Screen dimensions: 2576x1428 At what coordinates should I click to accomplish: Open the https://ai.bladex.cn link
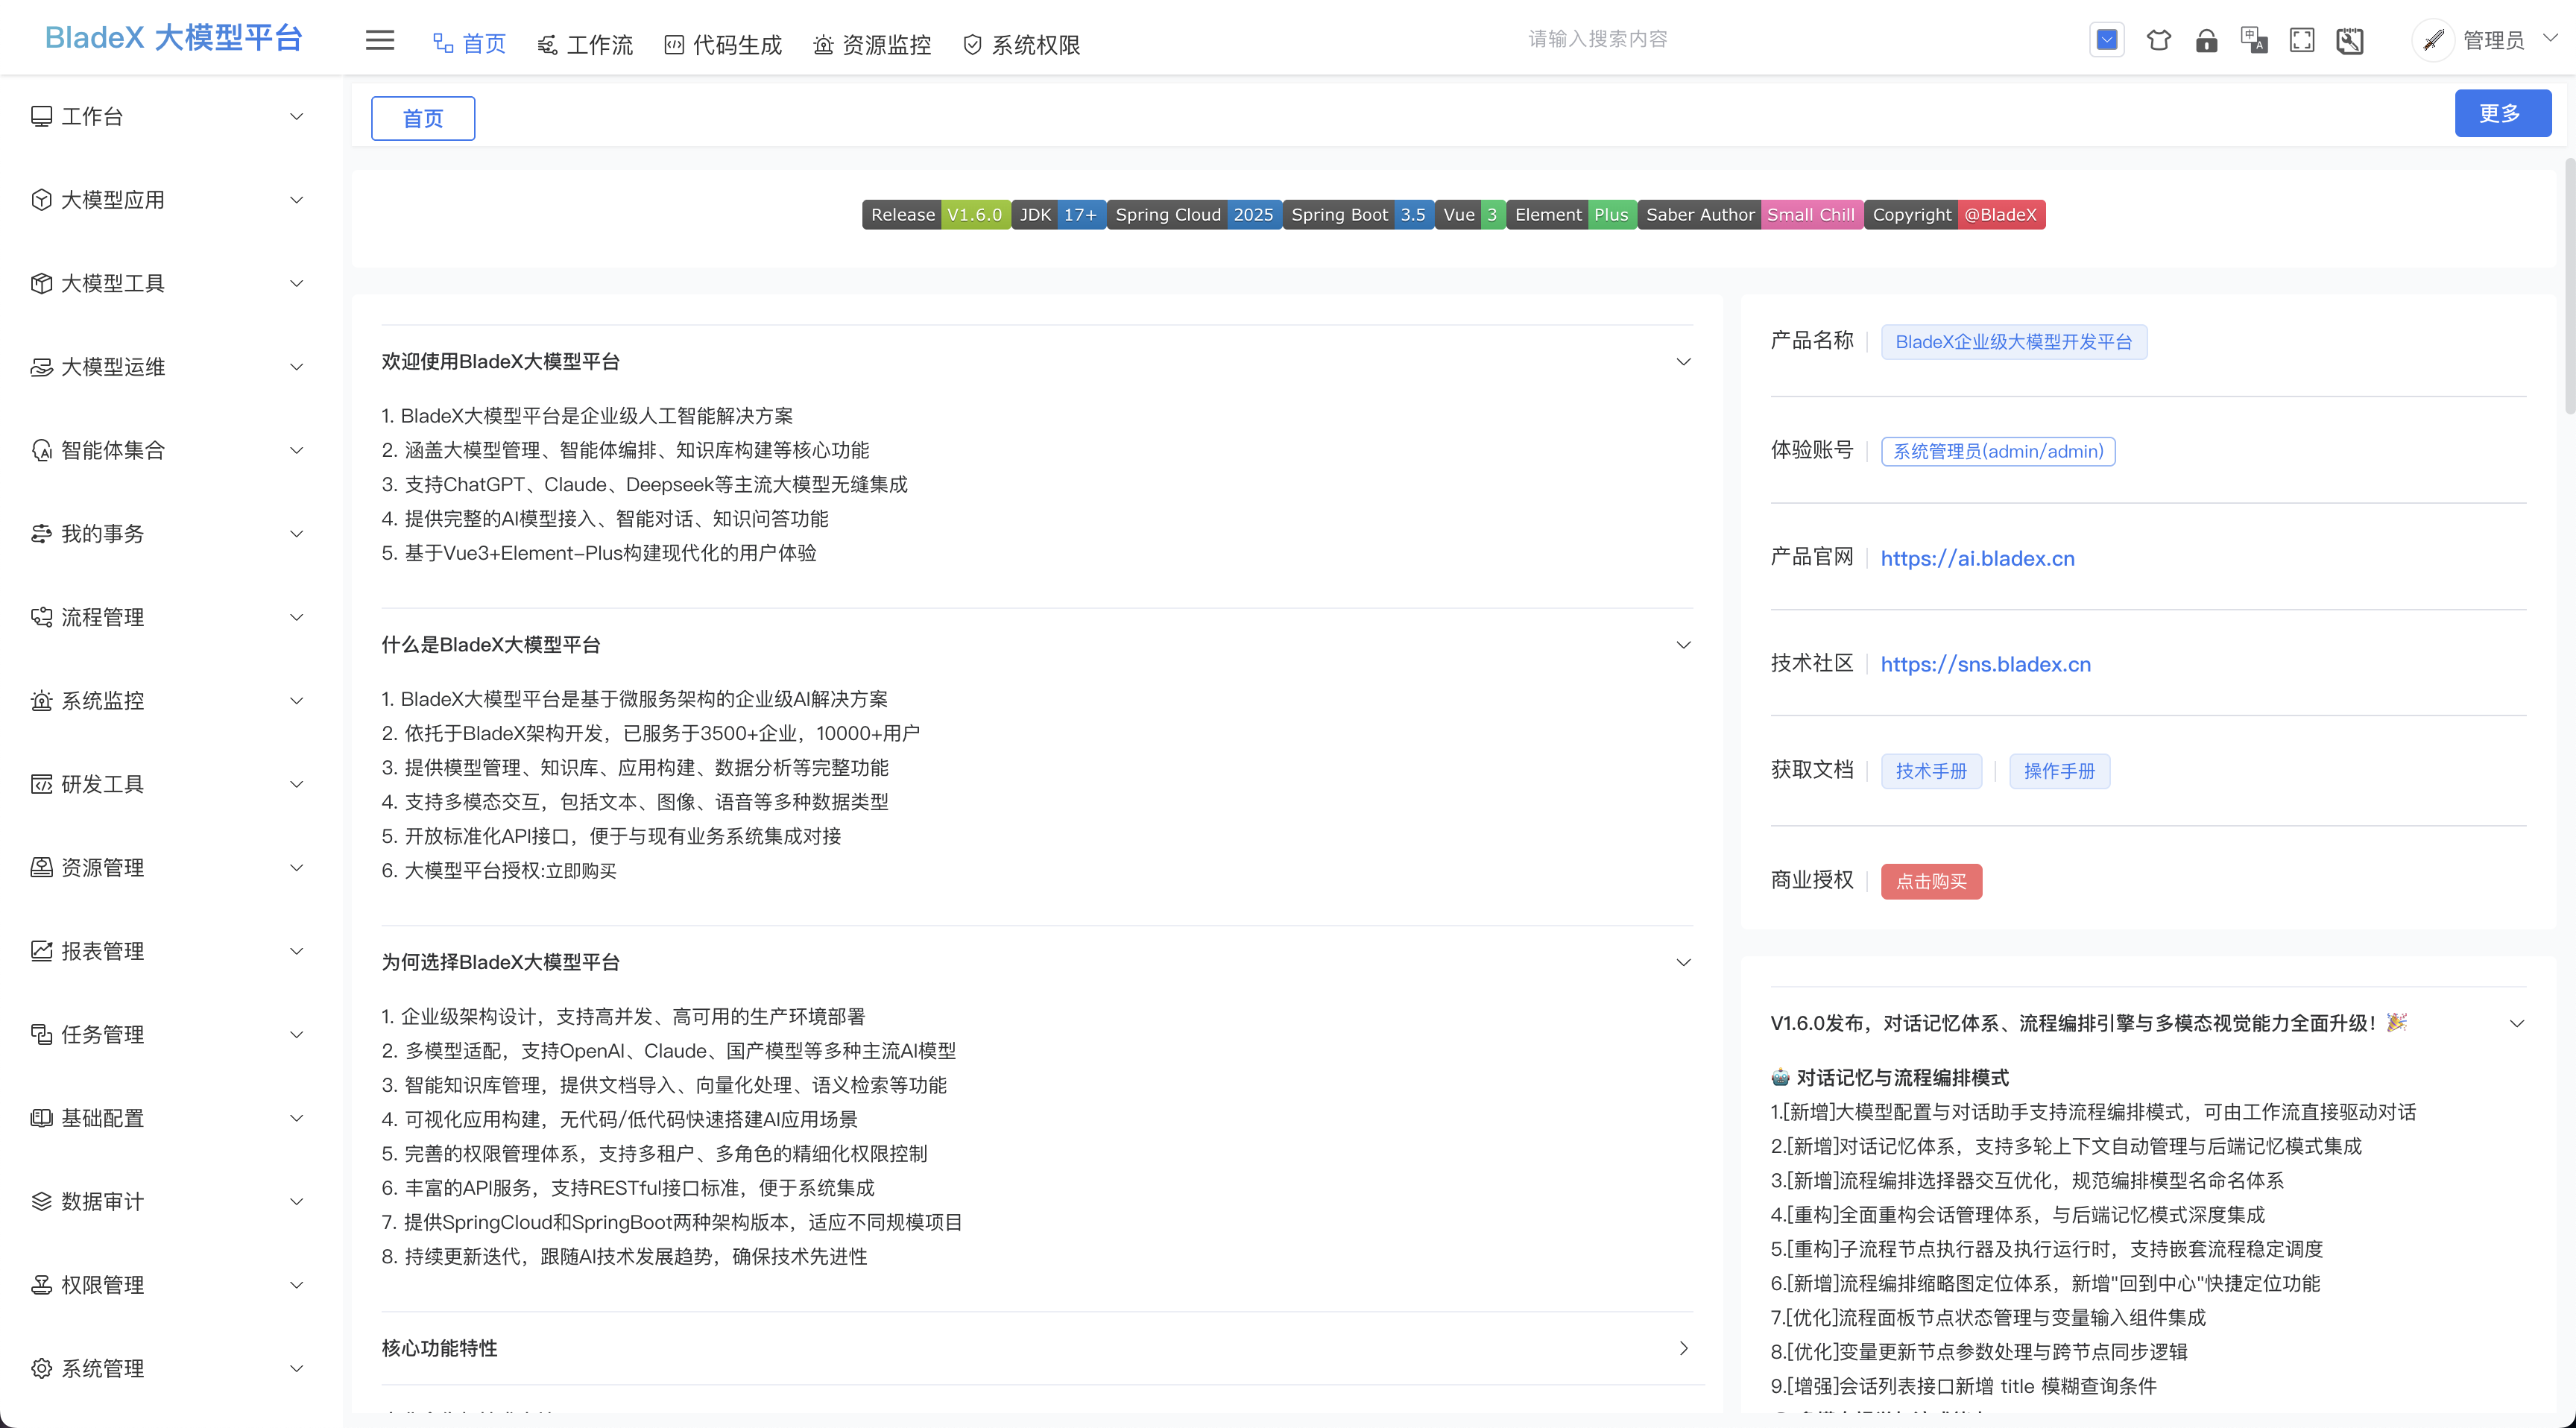(1977, 558)
